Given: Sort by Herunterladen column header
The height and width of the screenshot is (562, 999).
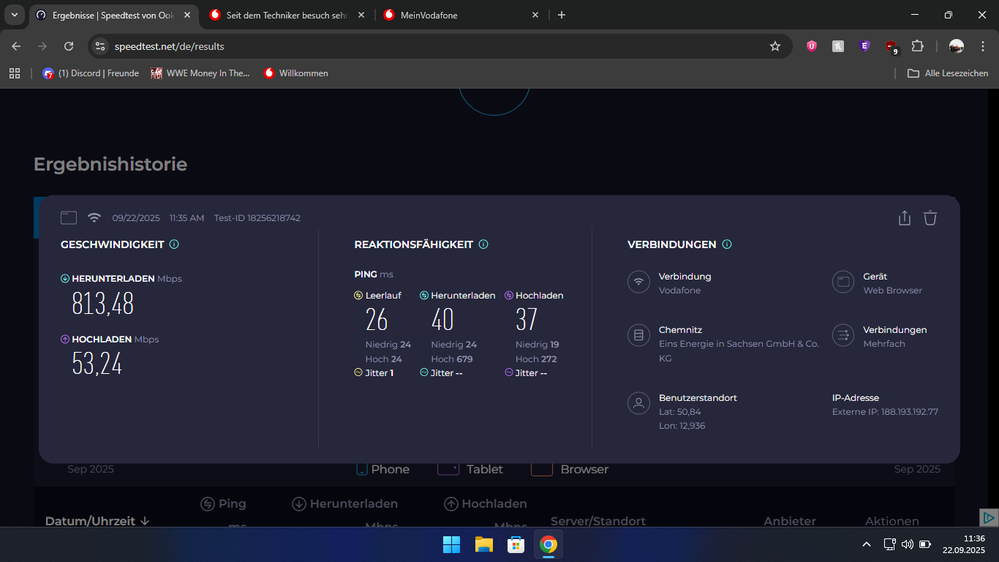Looking at the screenshot, I should [345, 503].
